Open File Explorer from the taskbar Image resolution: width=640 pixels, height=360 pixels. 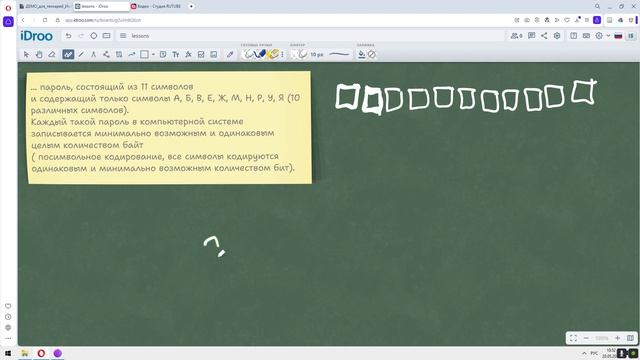24,353
